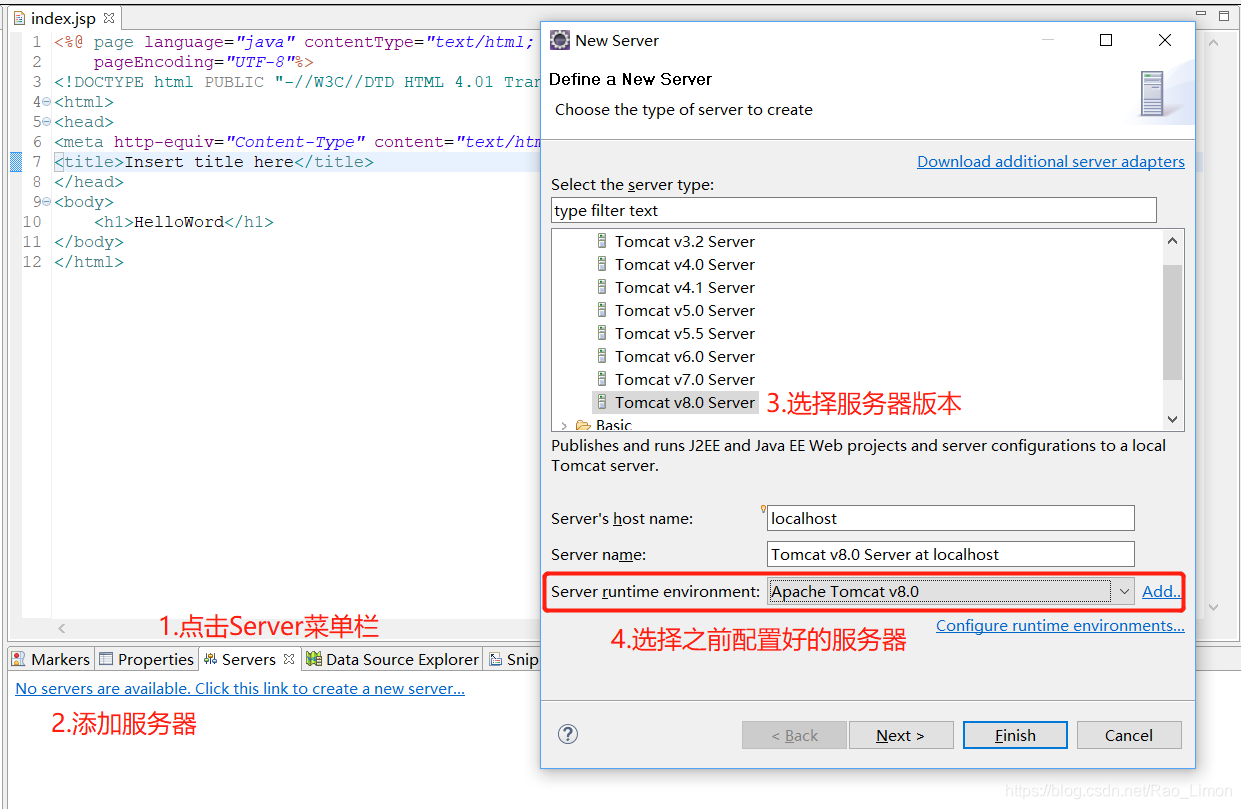Image resolution: width=1241 pixels, height=809 pixels.
Task: Maximize the editor area
Action: tap(1223, 16)
